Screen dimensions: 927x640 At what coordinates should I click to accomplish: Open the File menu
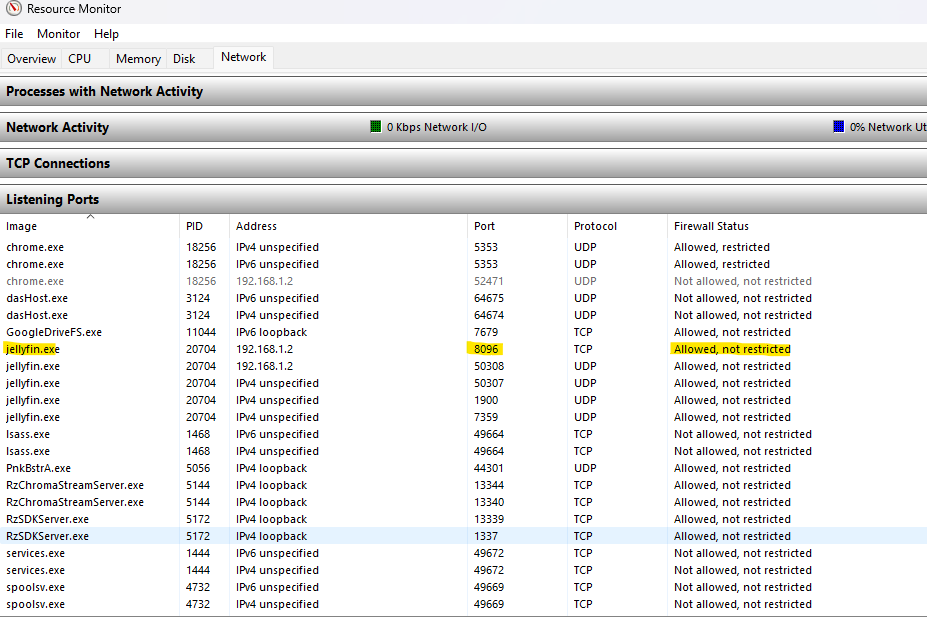(14, 34)
